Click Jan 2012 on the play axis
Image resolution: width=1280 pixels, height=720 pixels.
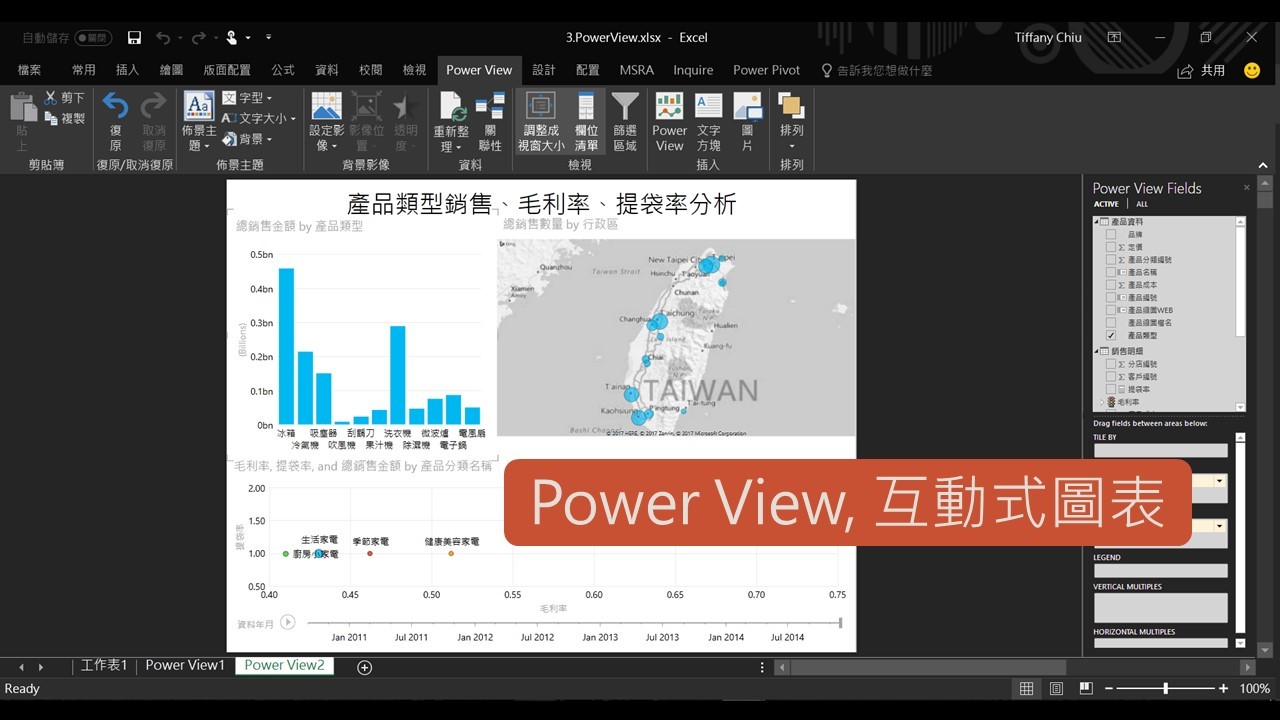[x=476, y=637]
